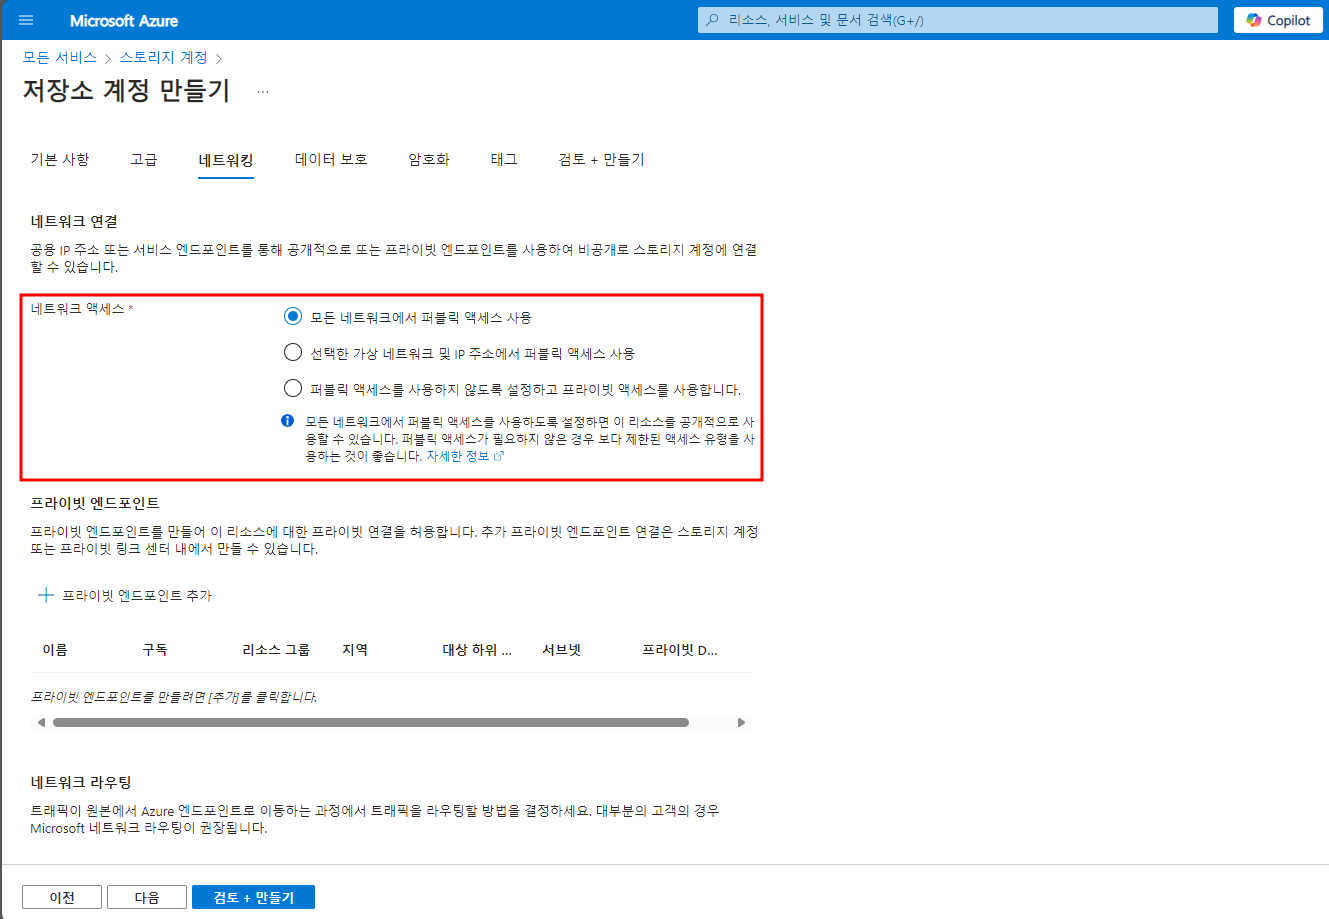Click the 구독 column header

tap(155, 650)
